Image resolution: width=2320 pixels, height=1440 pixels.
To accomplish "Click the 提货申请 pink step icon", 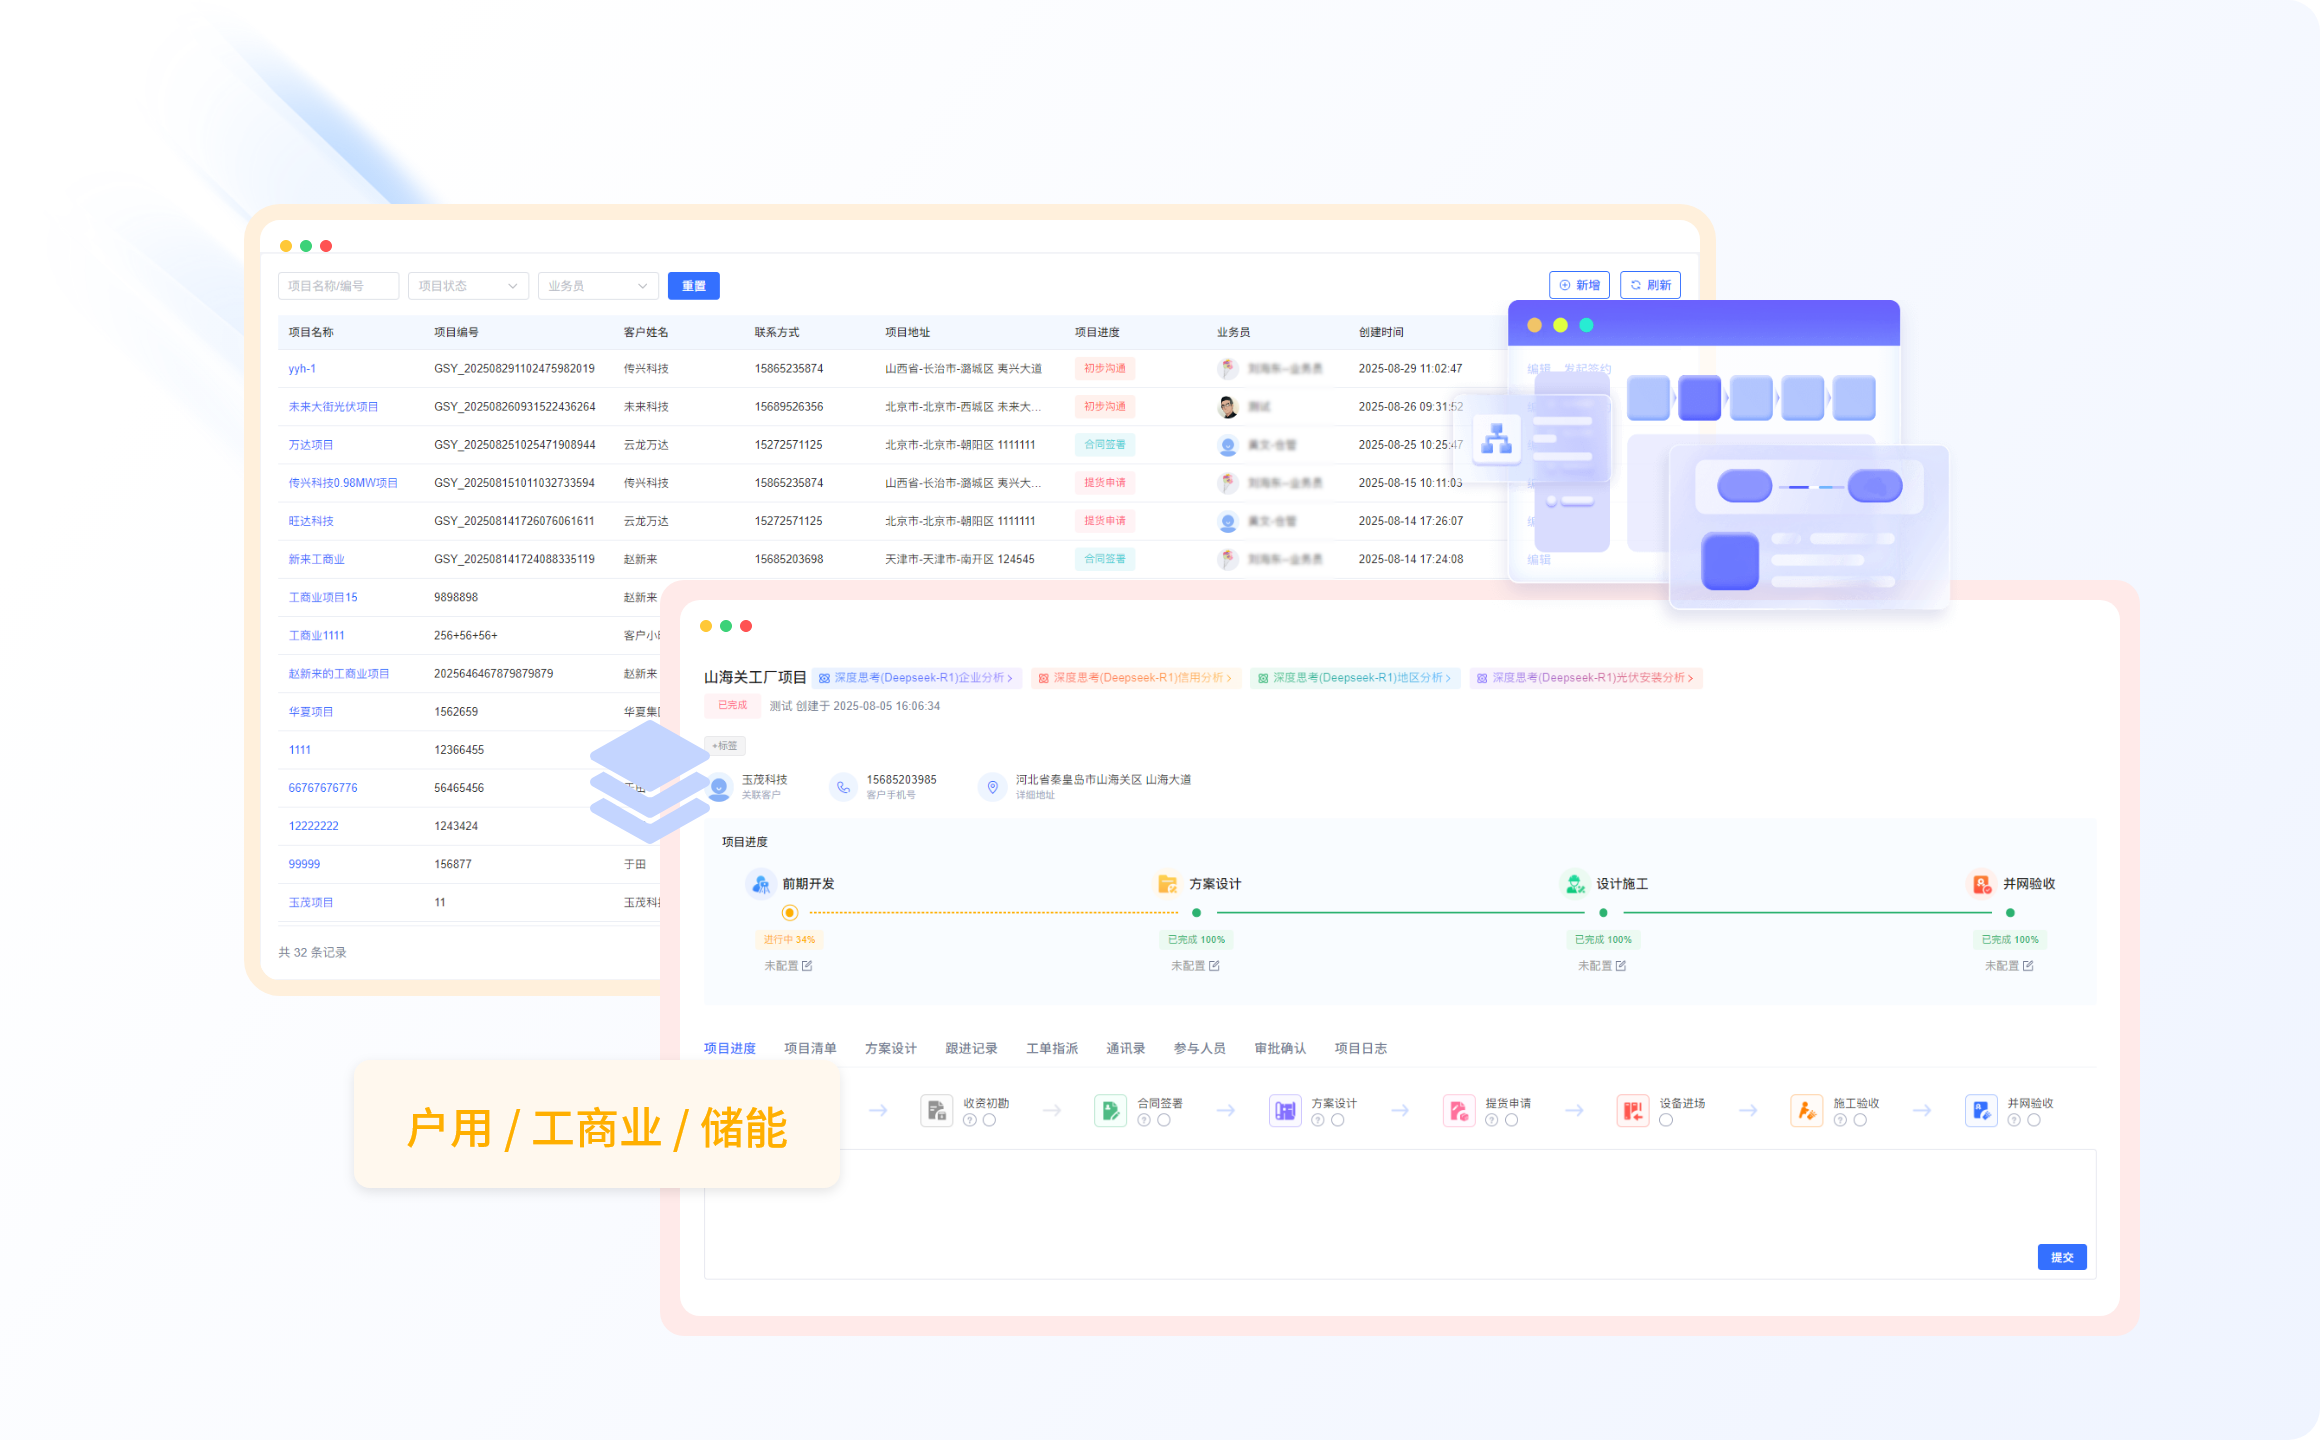I will point(1458,1110).
